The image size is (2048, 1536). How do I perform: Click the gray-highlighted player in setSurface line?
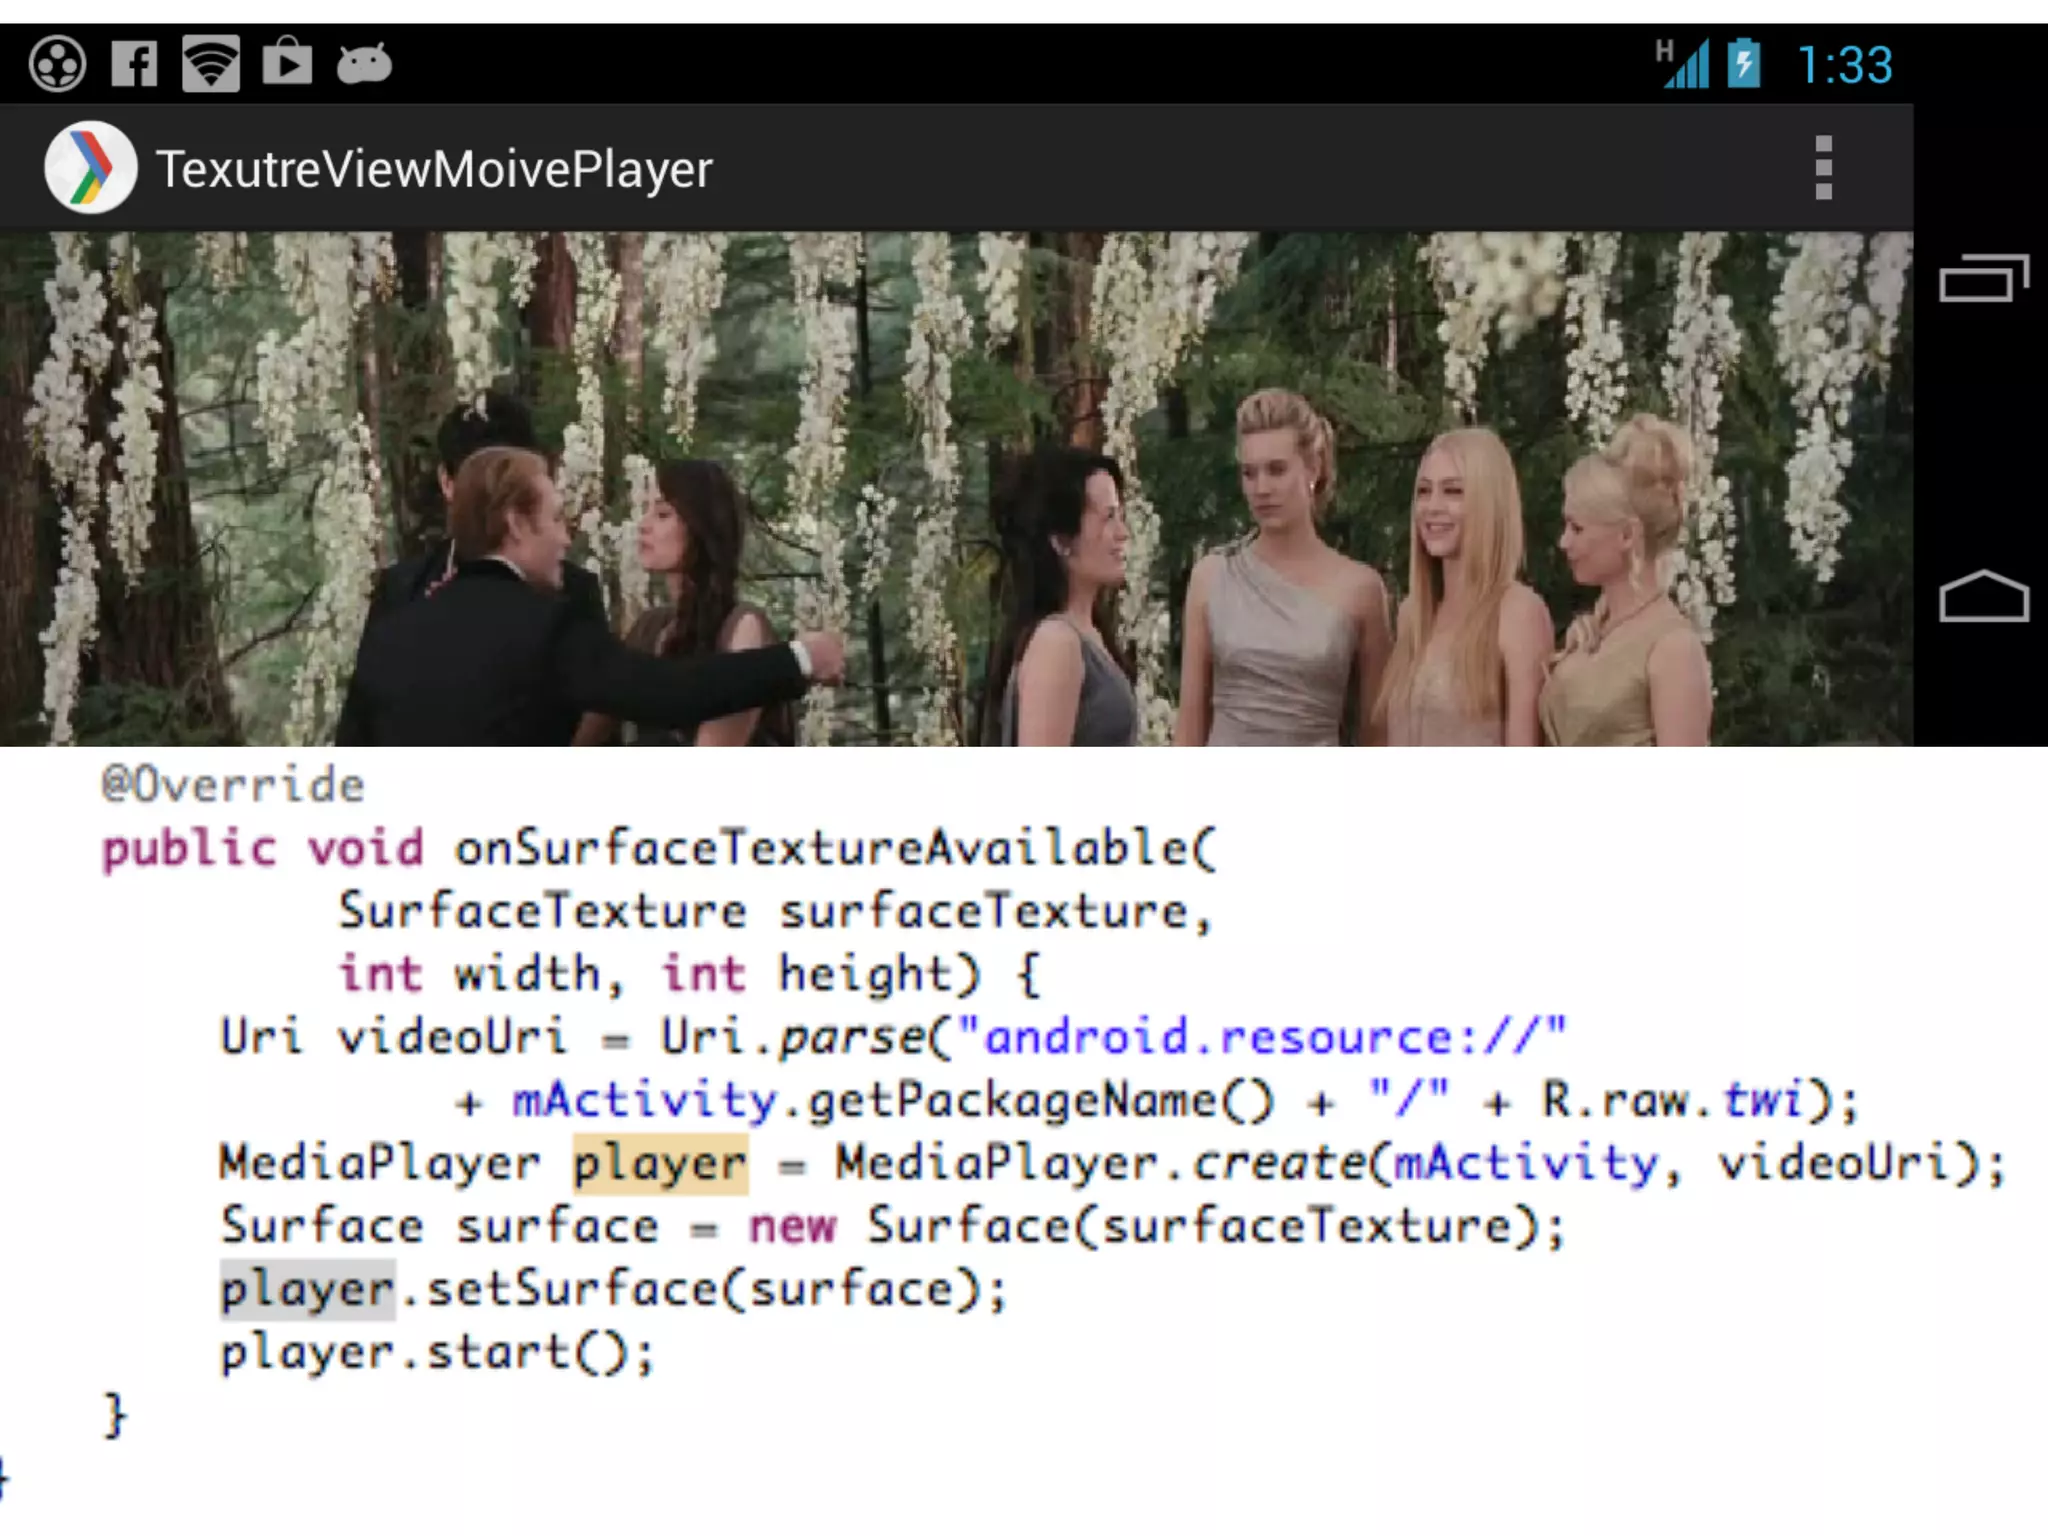point(307,1290)
